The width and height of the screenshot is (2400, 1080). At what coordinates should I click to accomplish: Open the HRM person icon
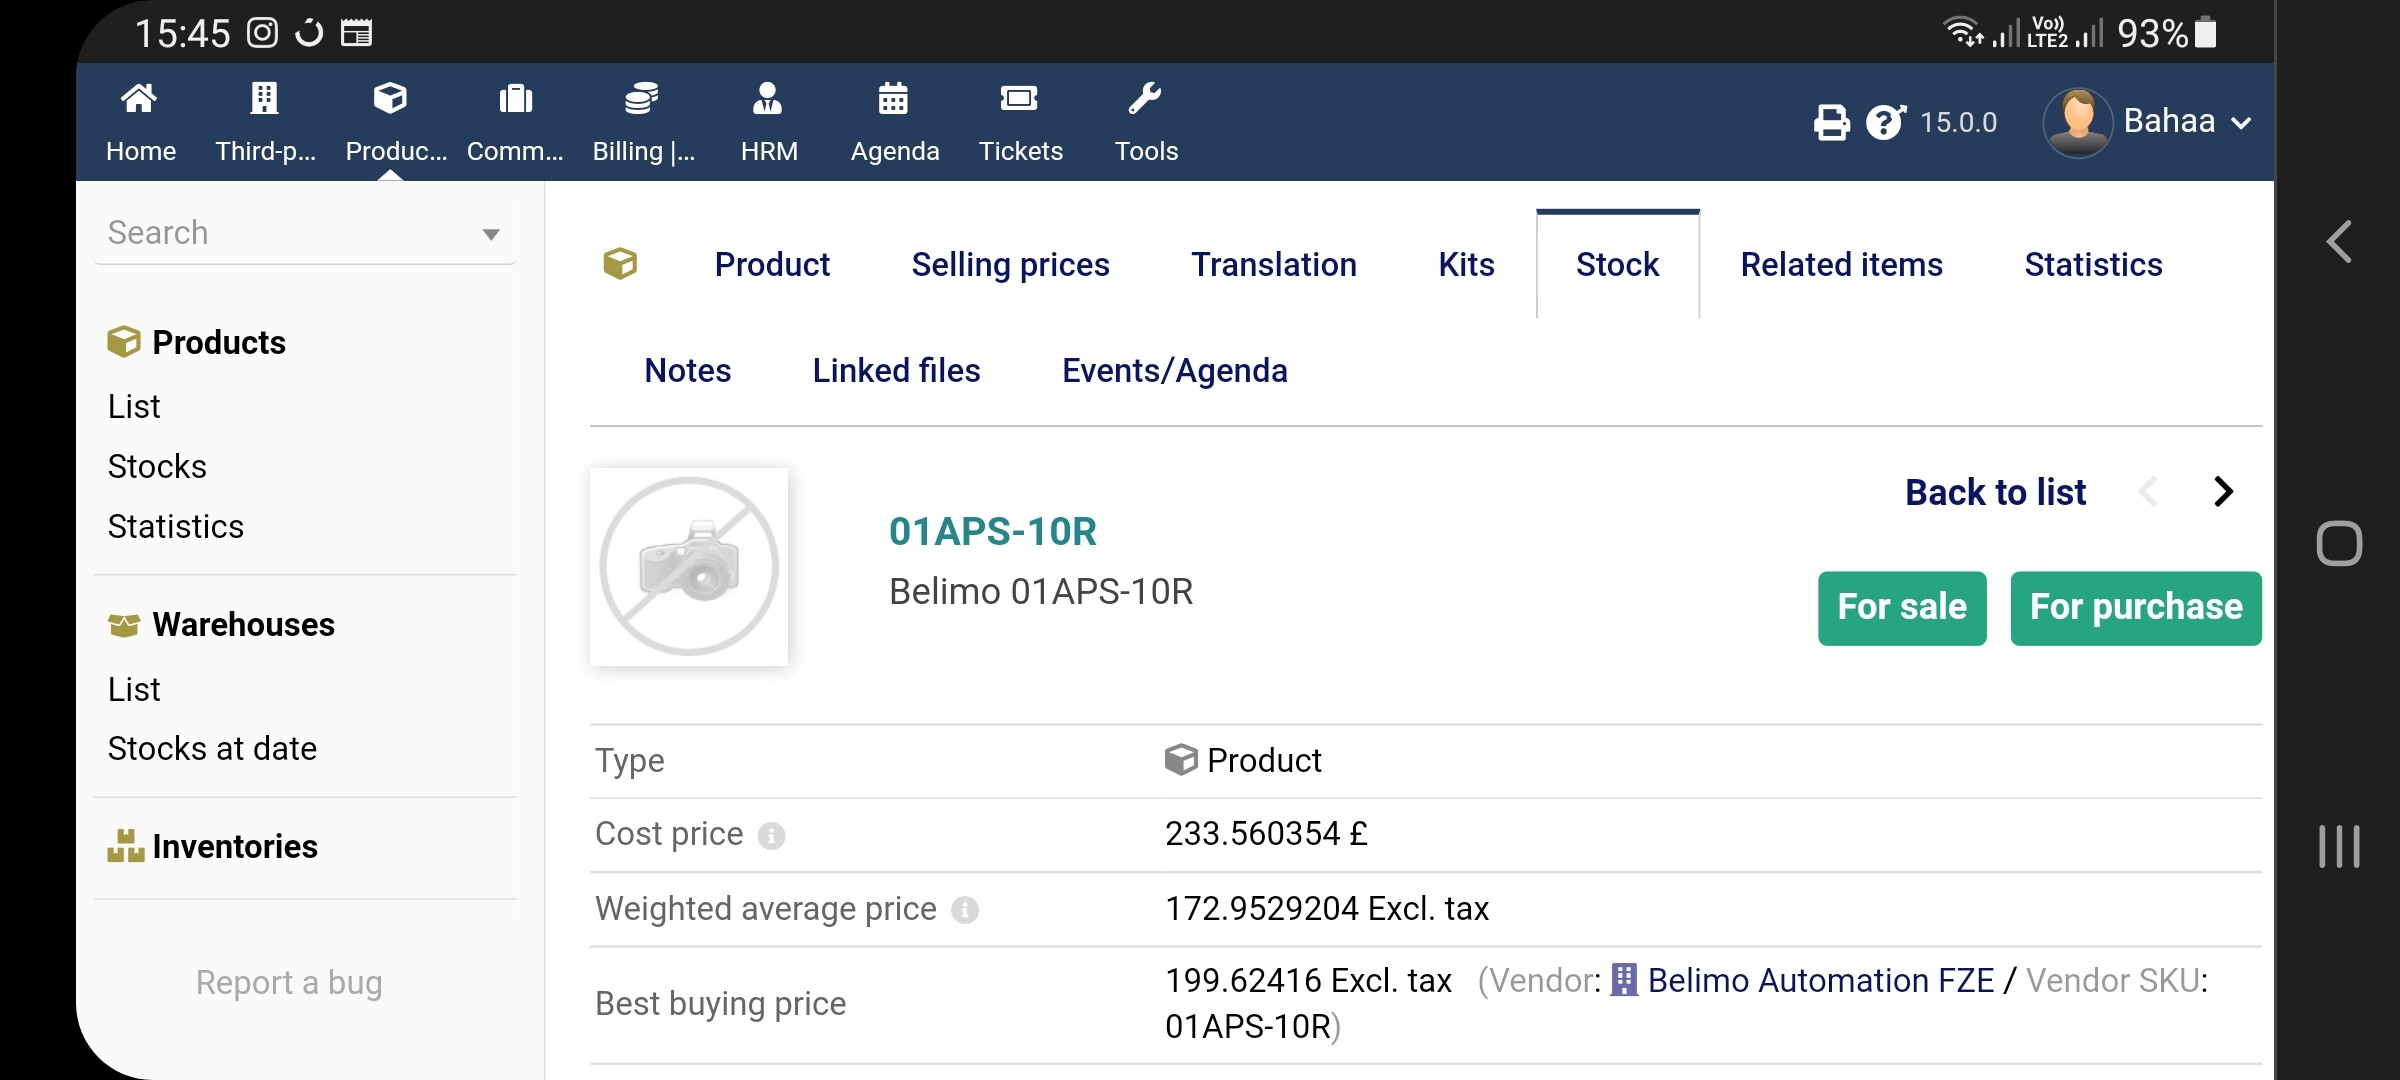coord(767,99)
